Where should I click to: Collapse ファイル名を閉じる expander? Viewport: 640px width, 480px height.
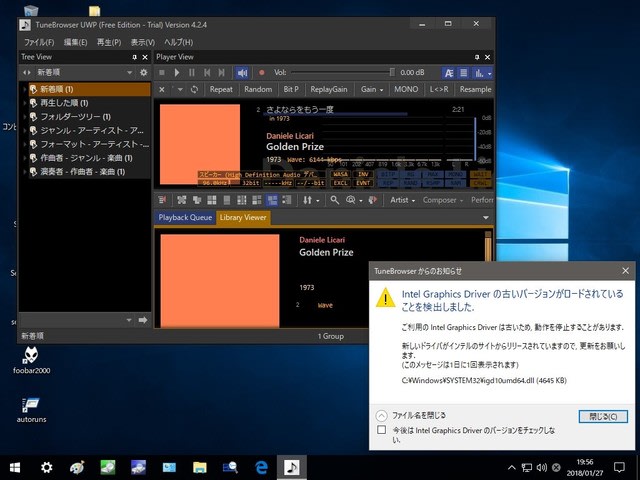click(x=381, y=416)
